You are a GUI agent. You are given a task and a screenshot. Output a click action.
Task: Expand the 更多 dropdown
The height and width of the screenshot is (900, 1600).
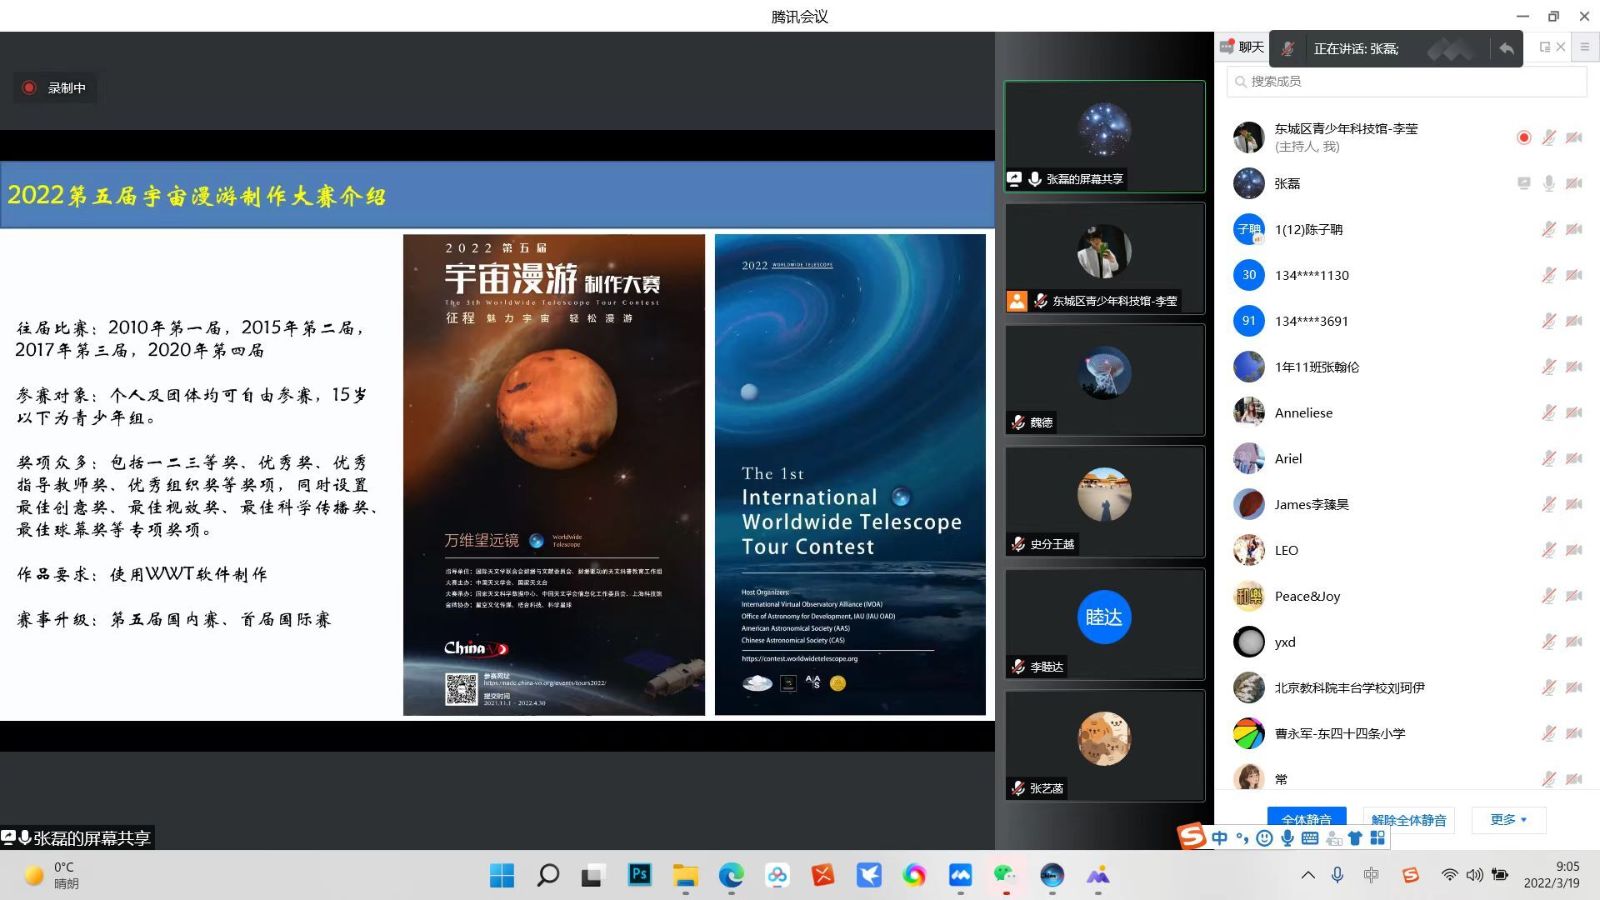(x=1508, y=820)
